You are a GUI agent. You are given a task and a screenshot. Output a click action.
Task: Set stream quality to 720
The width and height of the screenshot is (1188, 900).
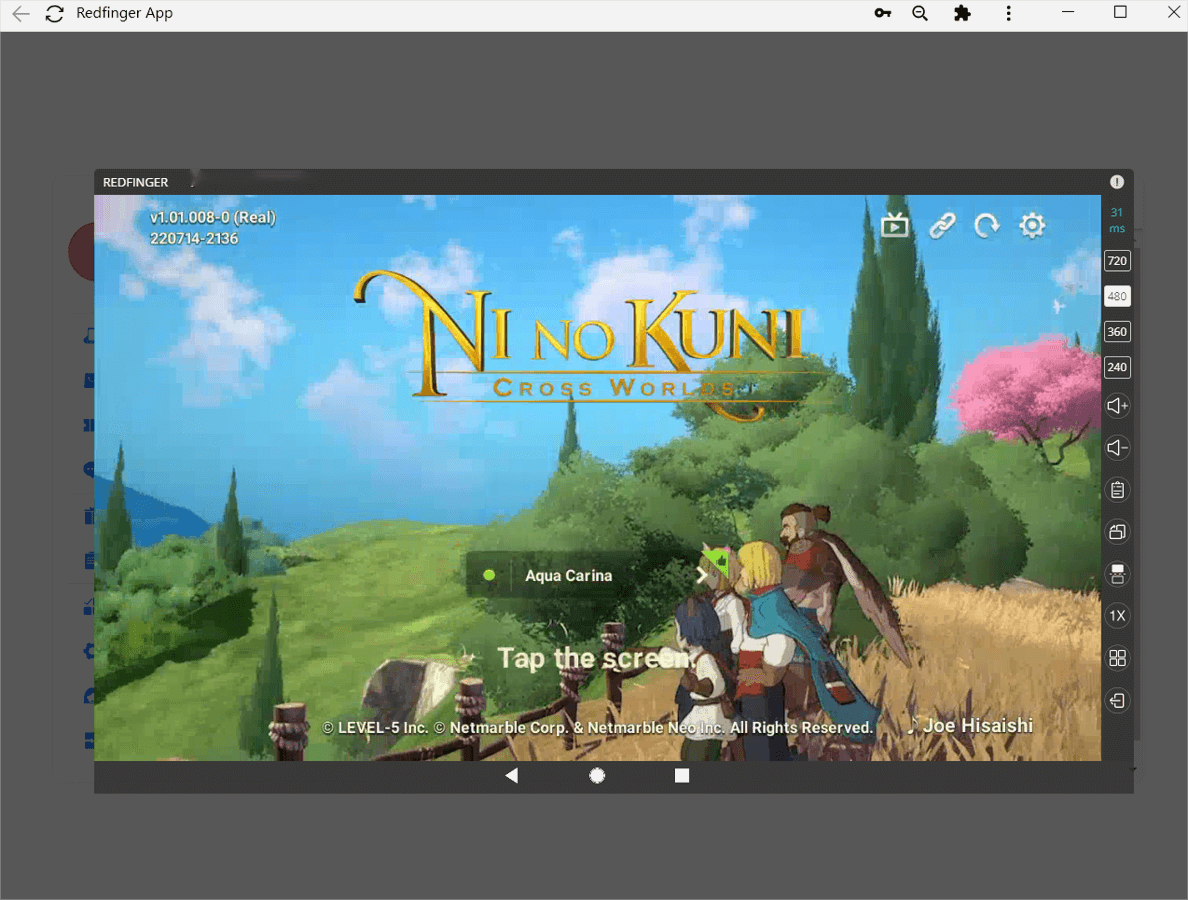coord(1117,261)
